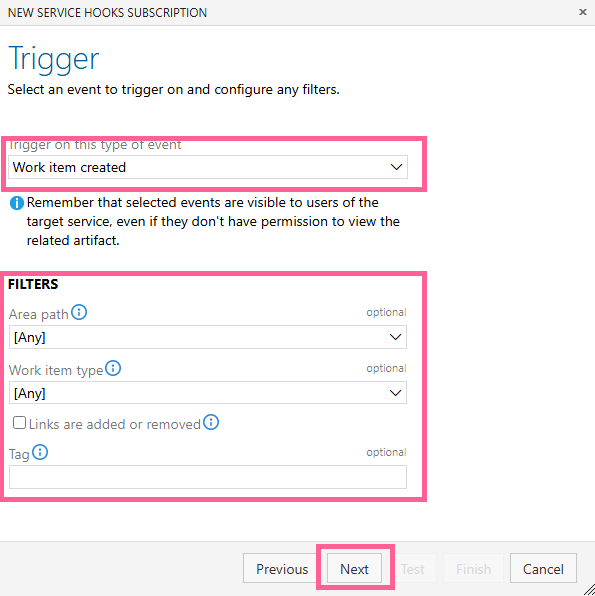
Task: Go to the Next step
Action: tap(354, 569)
